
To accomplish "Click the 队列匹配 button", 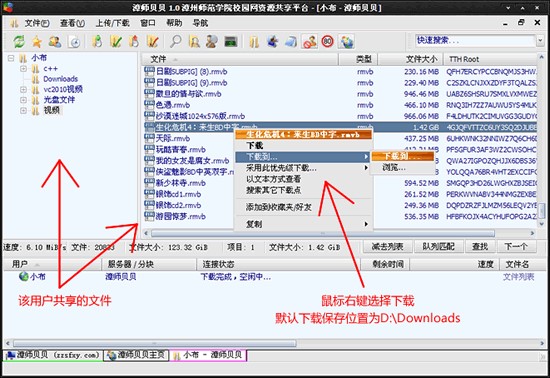I will pos(438,247).
